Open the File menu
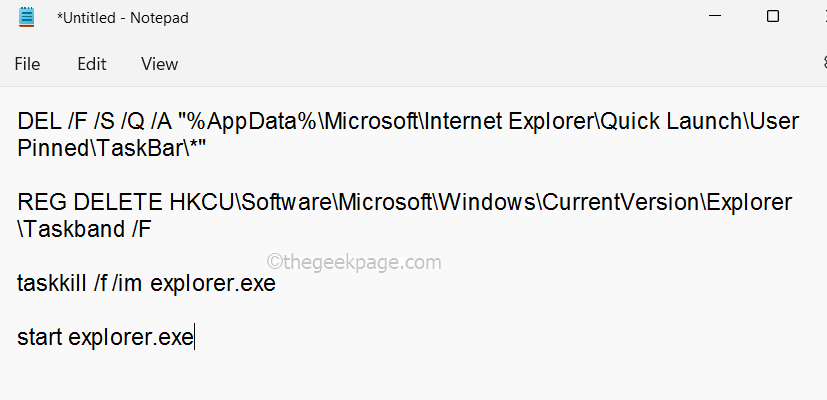The height and width of the screenshot is (400, 827). click(27, 64)
